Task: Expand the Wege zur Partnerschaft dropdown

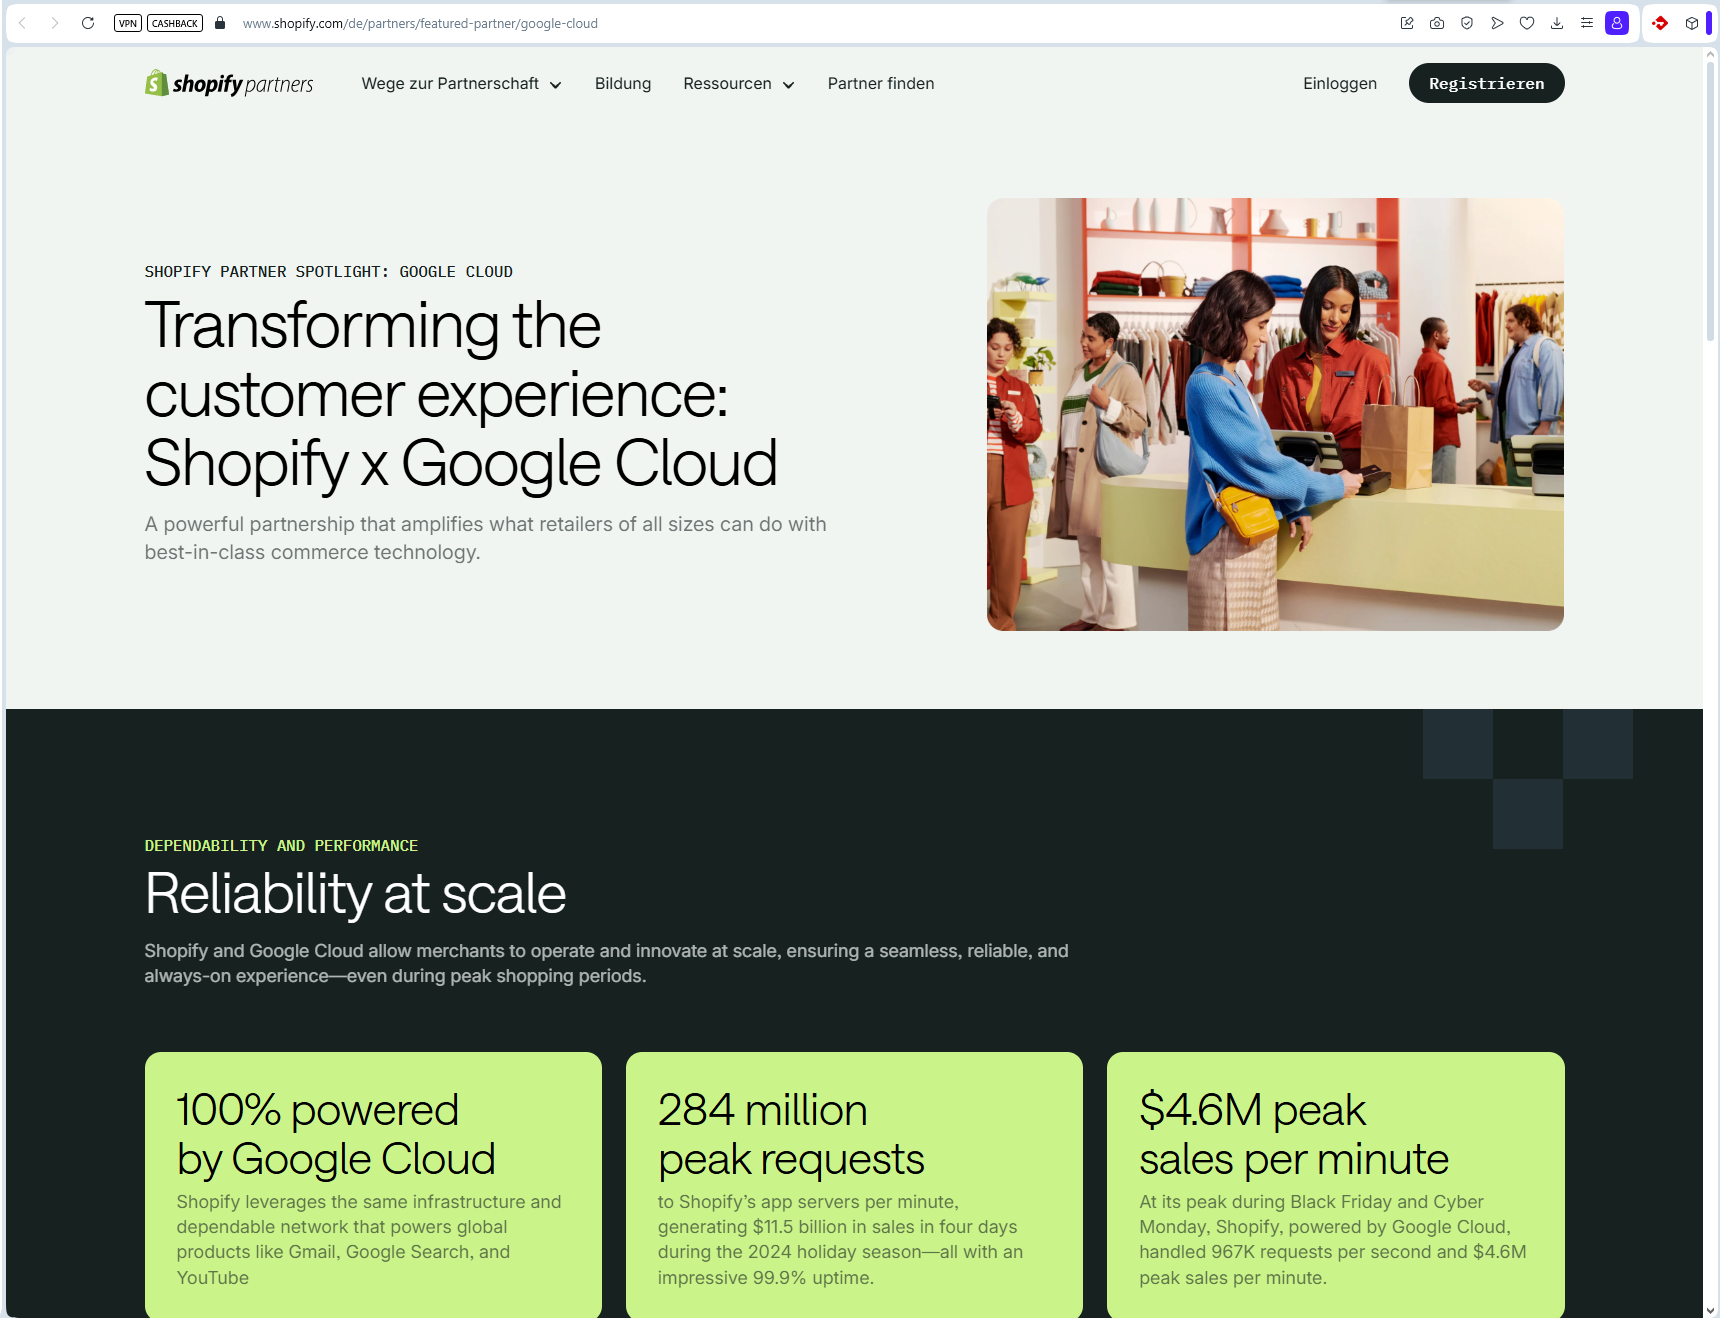Action: [x=461, y=84]
